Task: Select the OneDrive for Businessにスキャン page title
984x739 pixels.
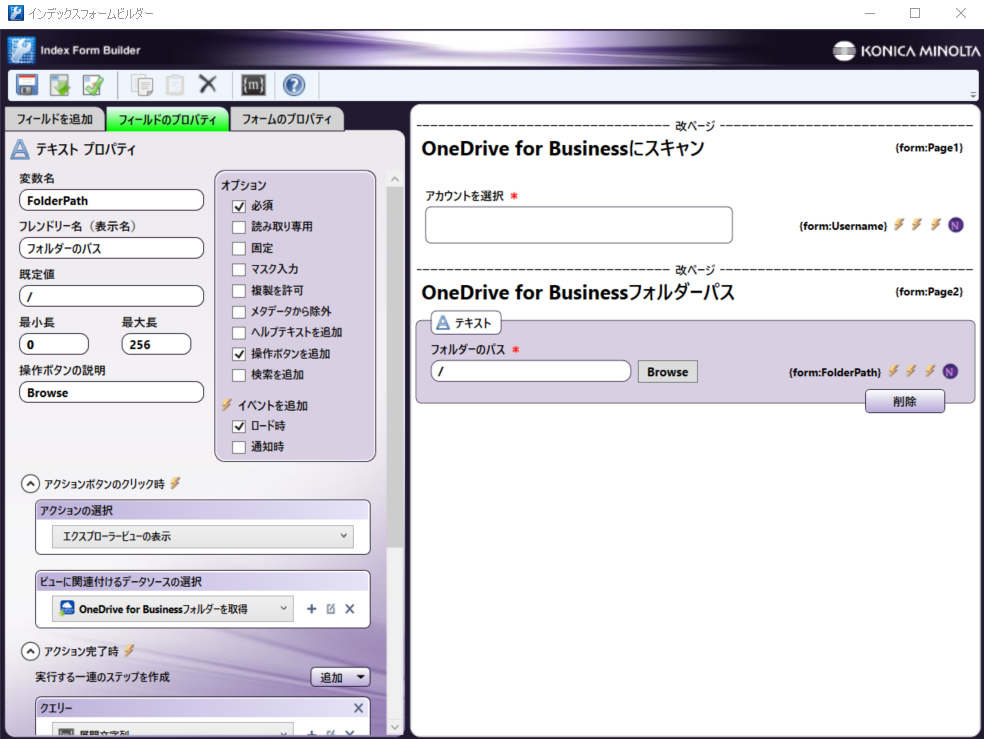Action: pyautogui.click(x=563, y=149)
